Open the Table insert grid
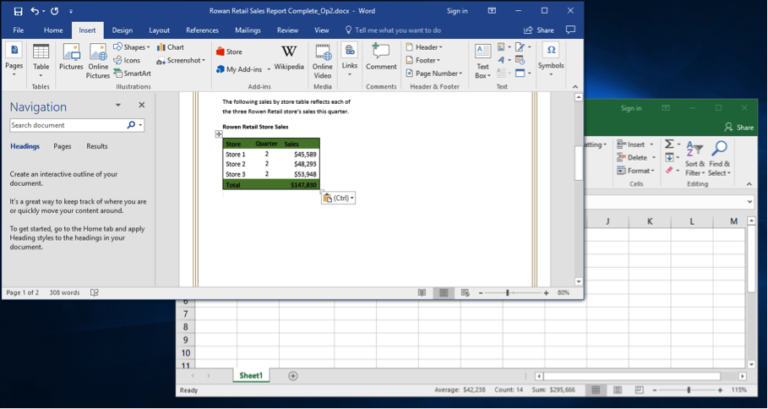768x409 pixels. click(x=41, y=59)
